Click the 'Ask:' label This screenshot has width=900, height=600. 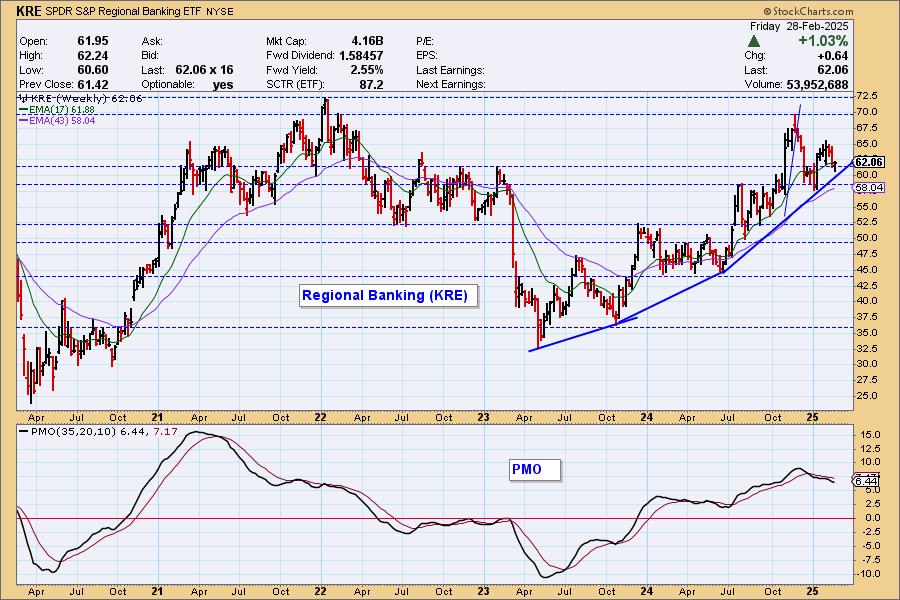coord(152,41)
